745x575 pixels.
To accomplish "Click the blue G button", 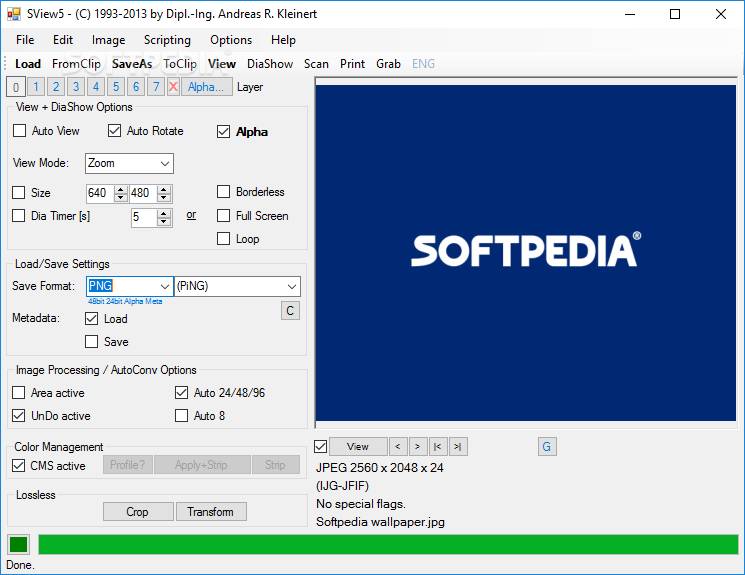I will (547, 447).
